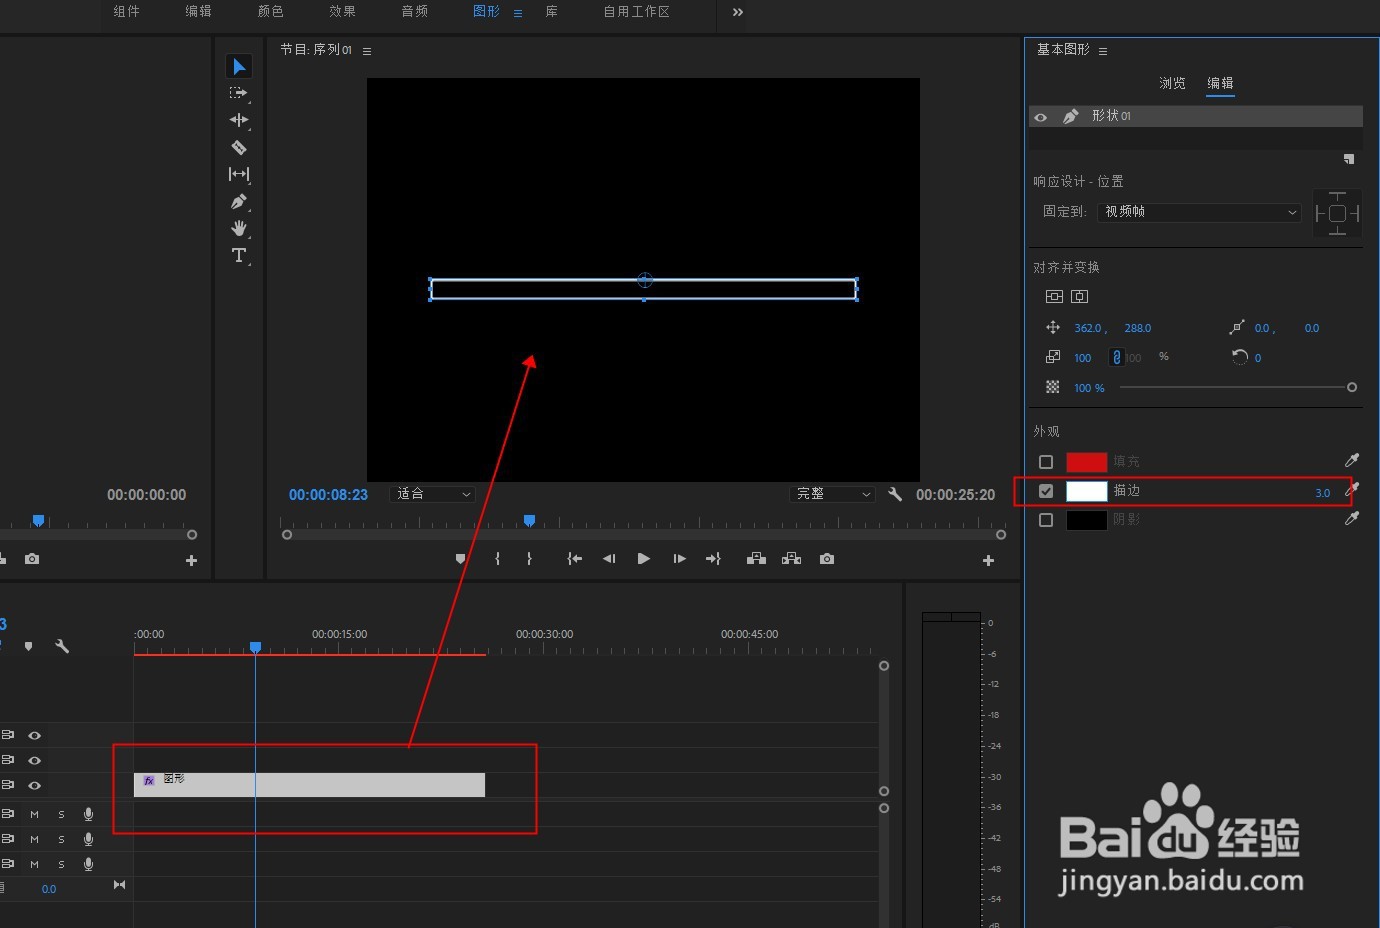Image resolution: width=1380 pixels, height=928 pixels.
Task: Click Add Marker in program monitor
Action: 461,559
